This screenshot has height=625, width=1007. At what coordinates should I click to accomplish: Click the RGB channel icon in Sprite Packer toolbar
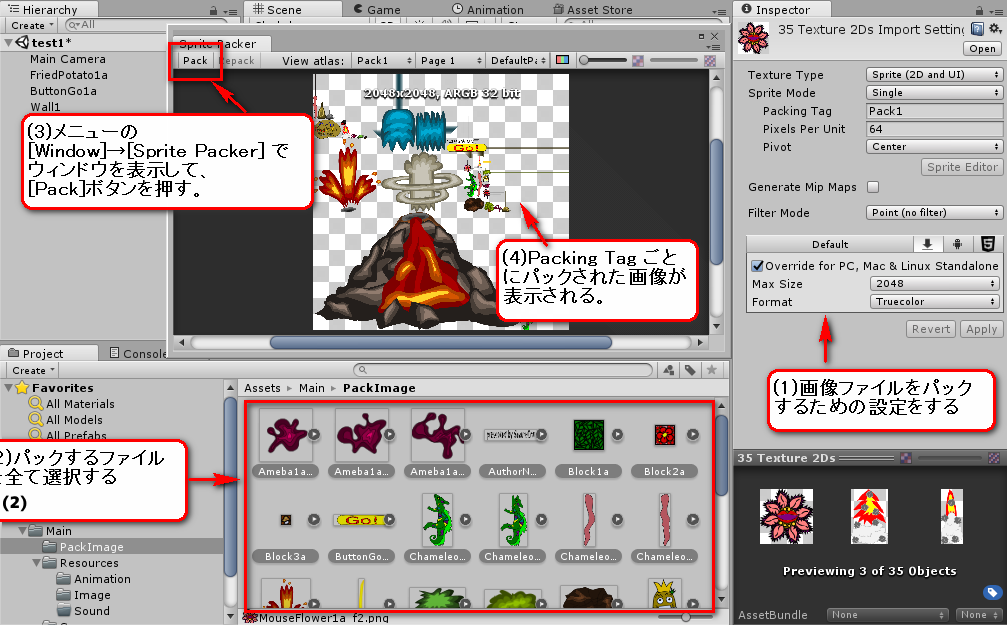pyautogui.click(x=563, y=60)
